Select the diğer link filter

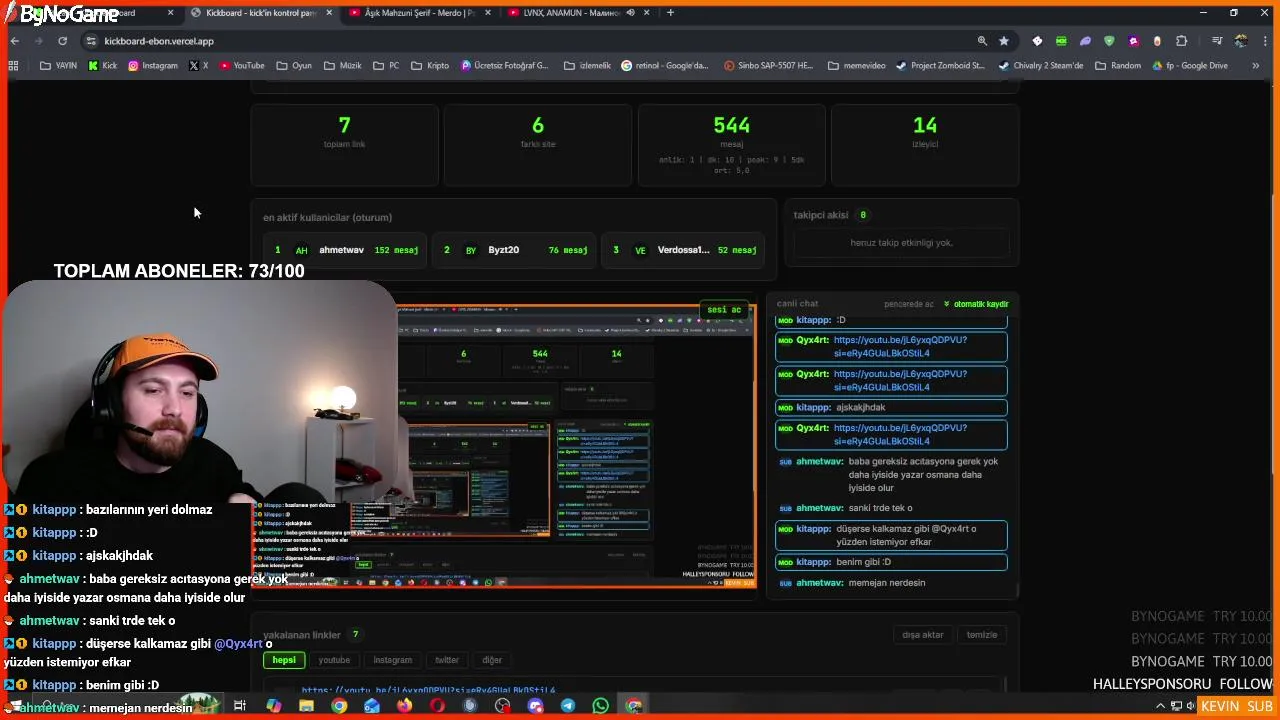point(492,660)
